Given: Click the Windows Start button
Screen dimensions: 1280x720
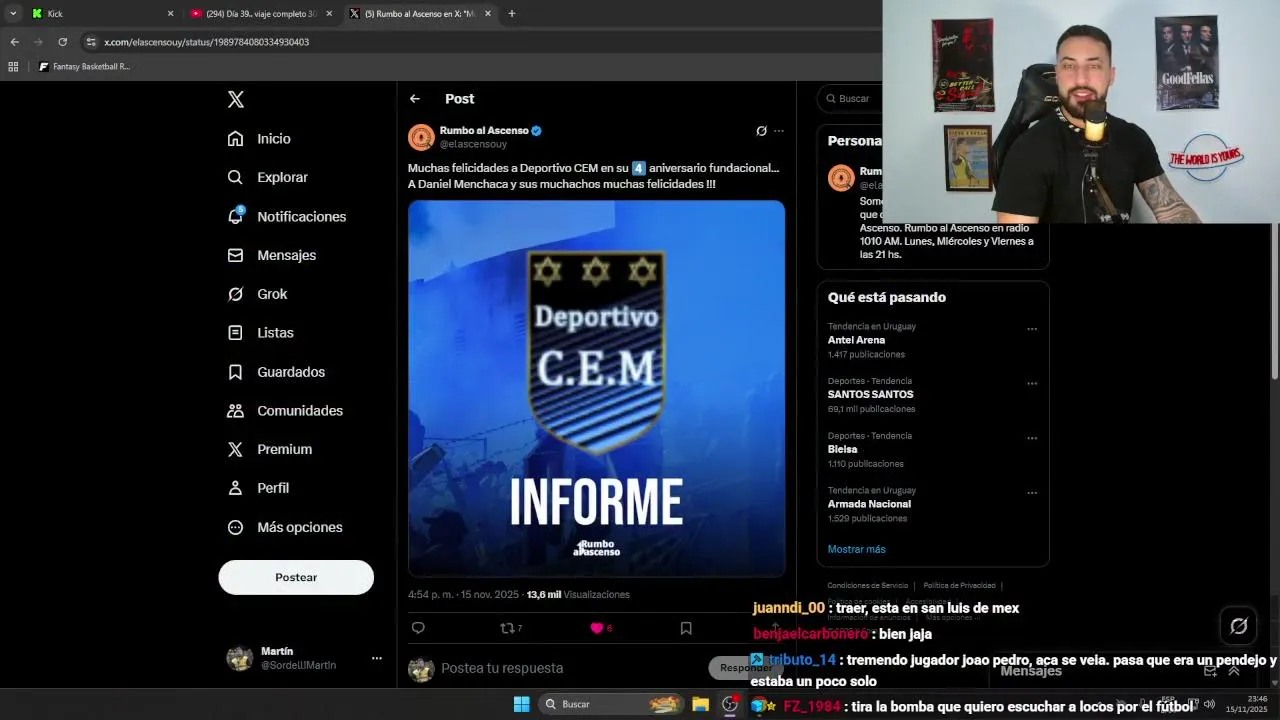Looking at the screenshot, I should 521,704.
